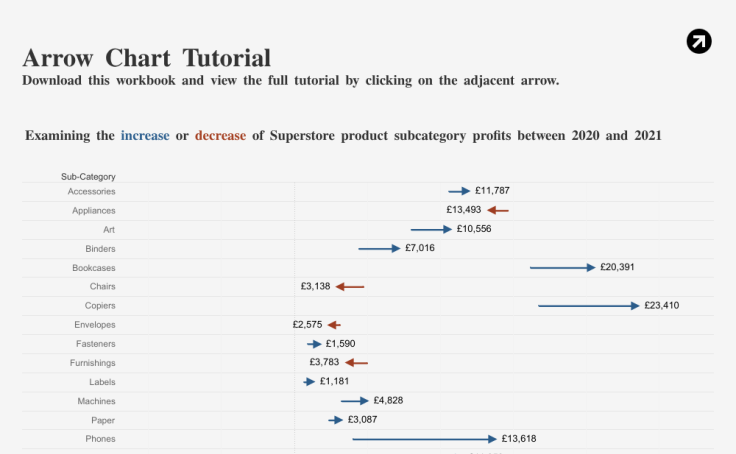Click the red Furnishings arrow
736x454 pixels.
click(x=356, y=362)
